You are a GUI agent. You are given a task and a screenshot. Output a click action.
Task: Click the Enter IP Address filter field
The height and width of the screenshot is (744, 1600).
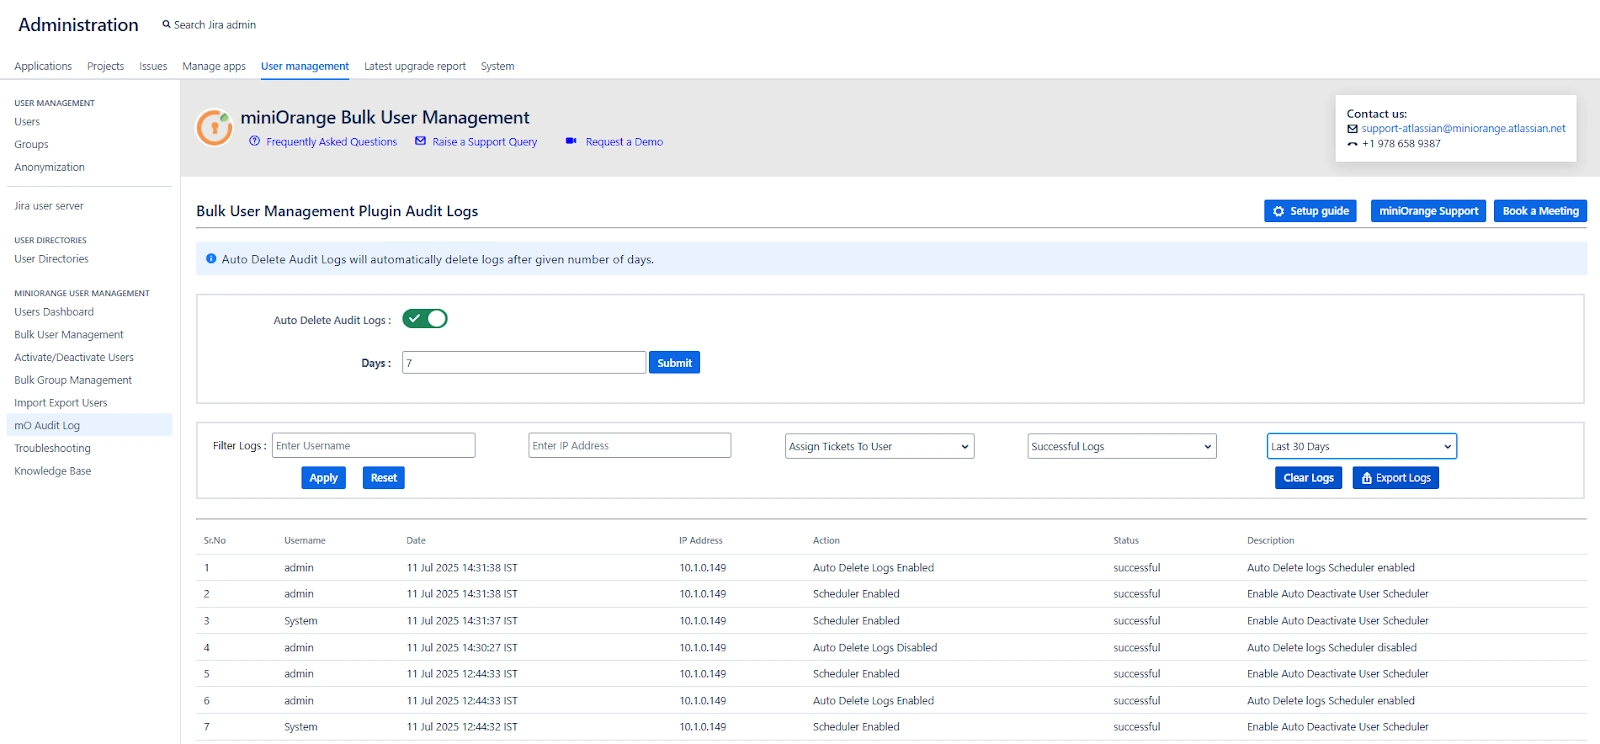[x=629, y=445]
